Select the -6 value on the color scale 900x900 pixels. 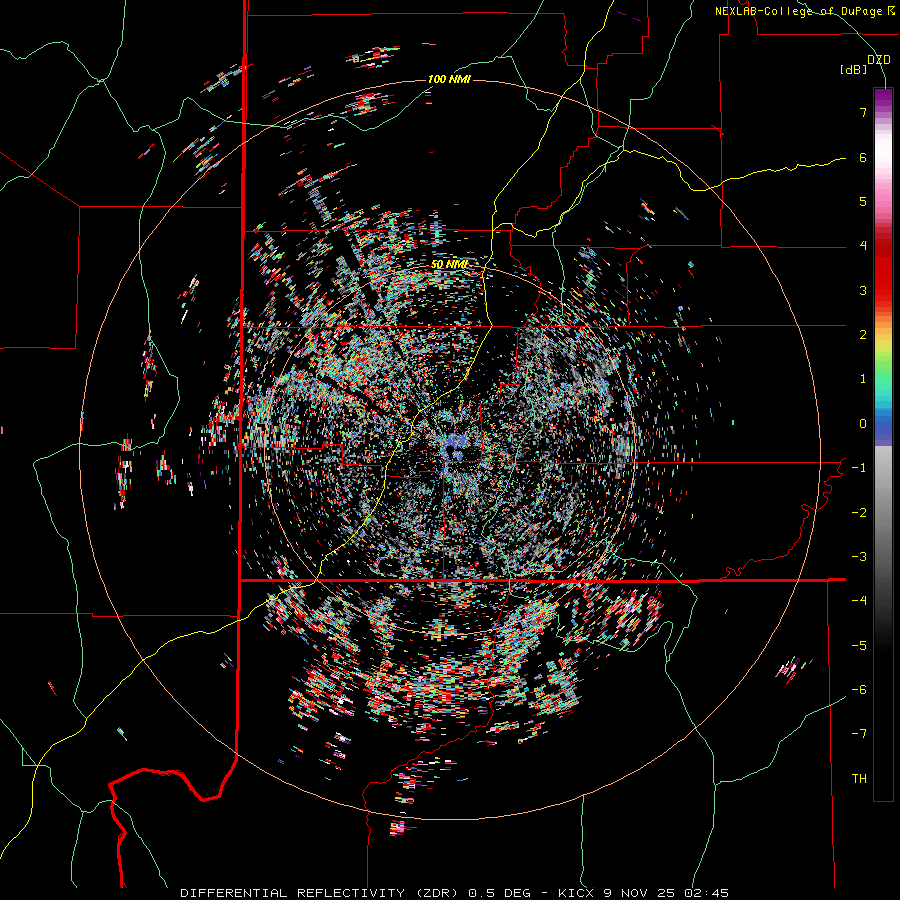point(859,690)
